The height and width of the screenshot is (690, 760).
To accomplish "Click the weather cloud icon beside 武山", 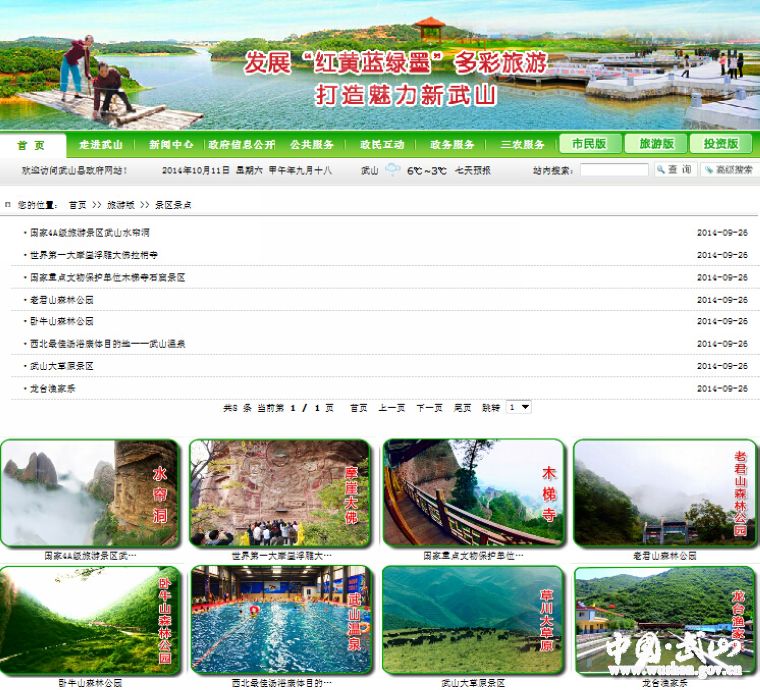I will pos(393,170).
